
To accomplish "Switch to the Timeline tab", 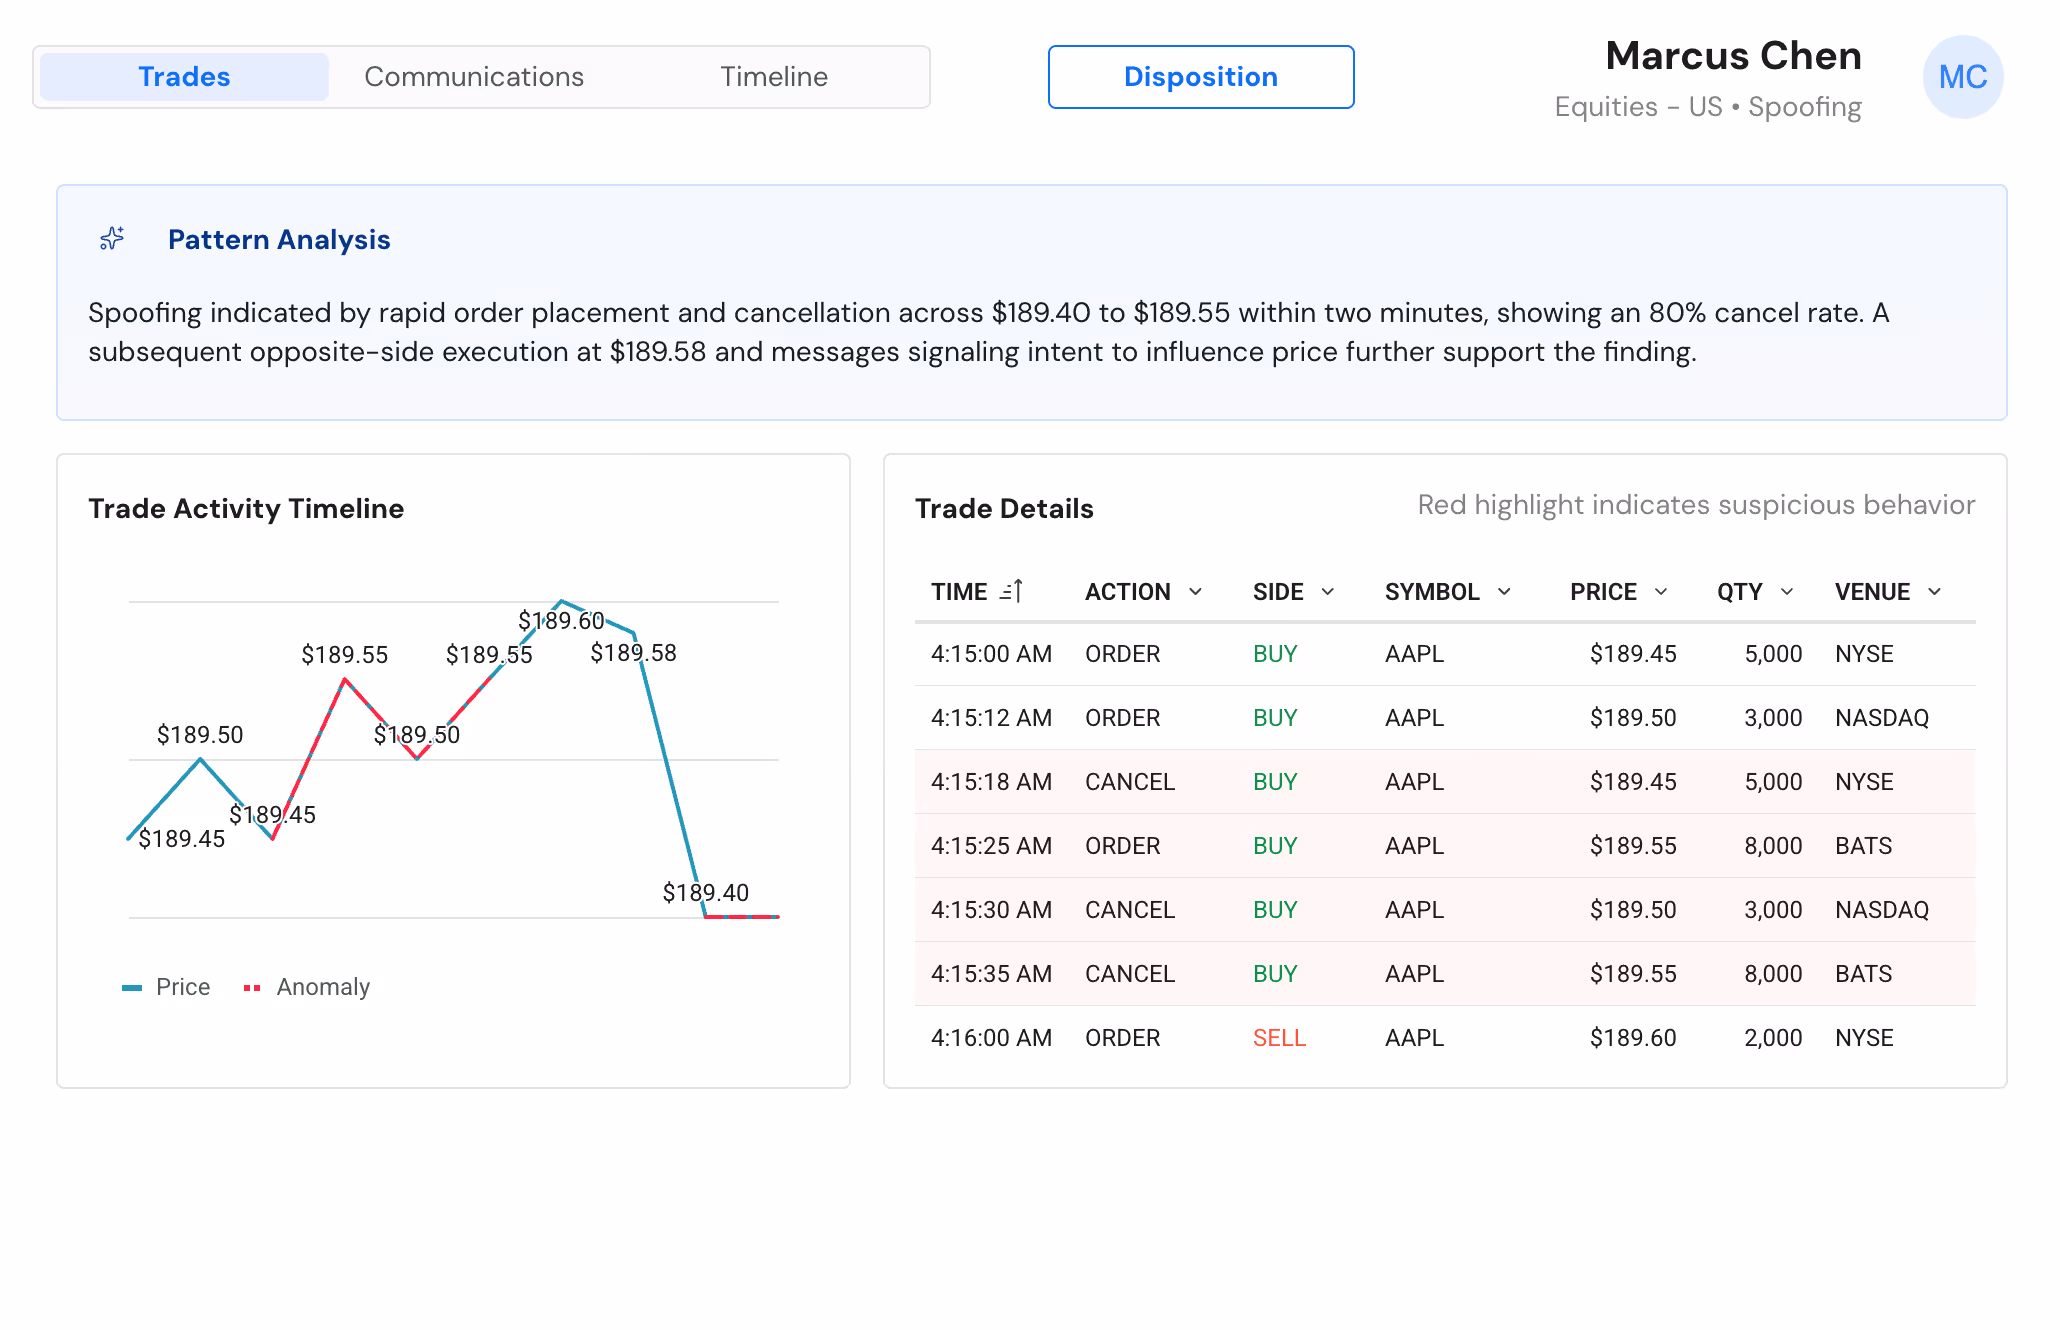I will click(x=774, y=77).
